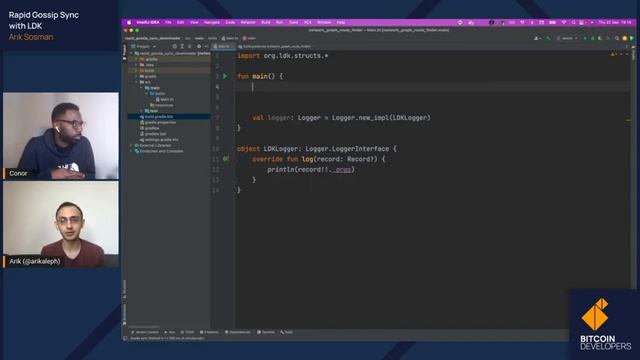Select settings.gradle.kts file

click(159, 140)
